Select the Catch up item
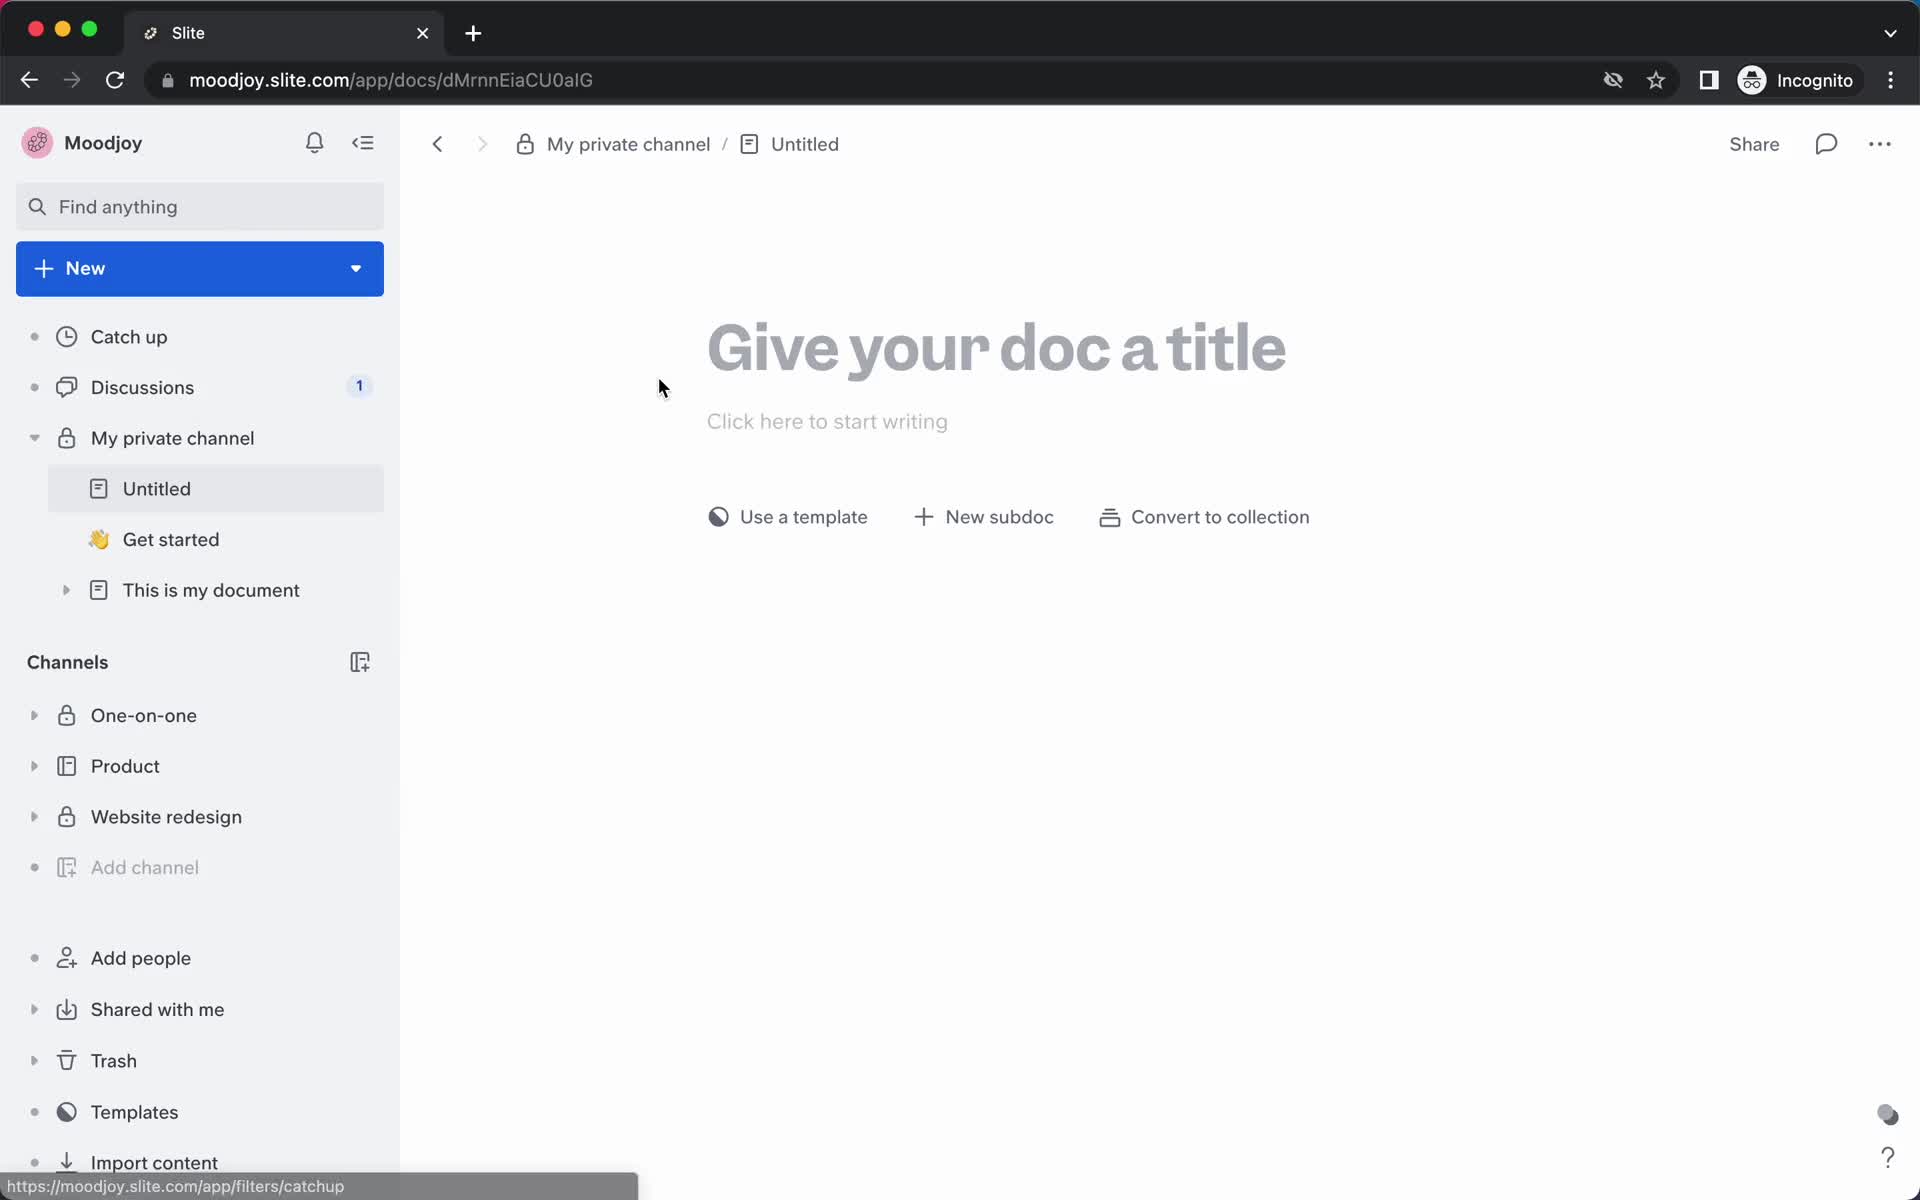Screen dimensions: 1920x1200 129,336
